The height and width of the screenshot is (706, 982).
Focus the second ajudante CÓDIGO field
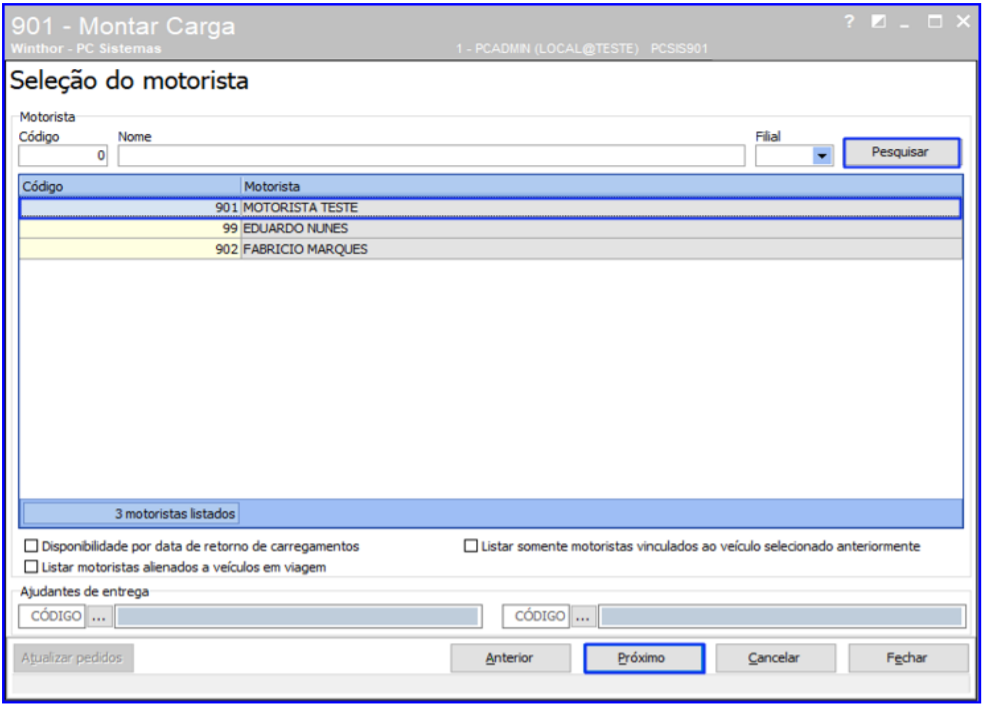(x=536, y=616)
